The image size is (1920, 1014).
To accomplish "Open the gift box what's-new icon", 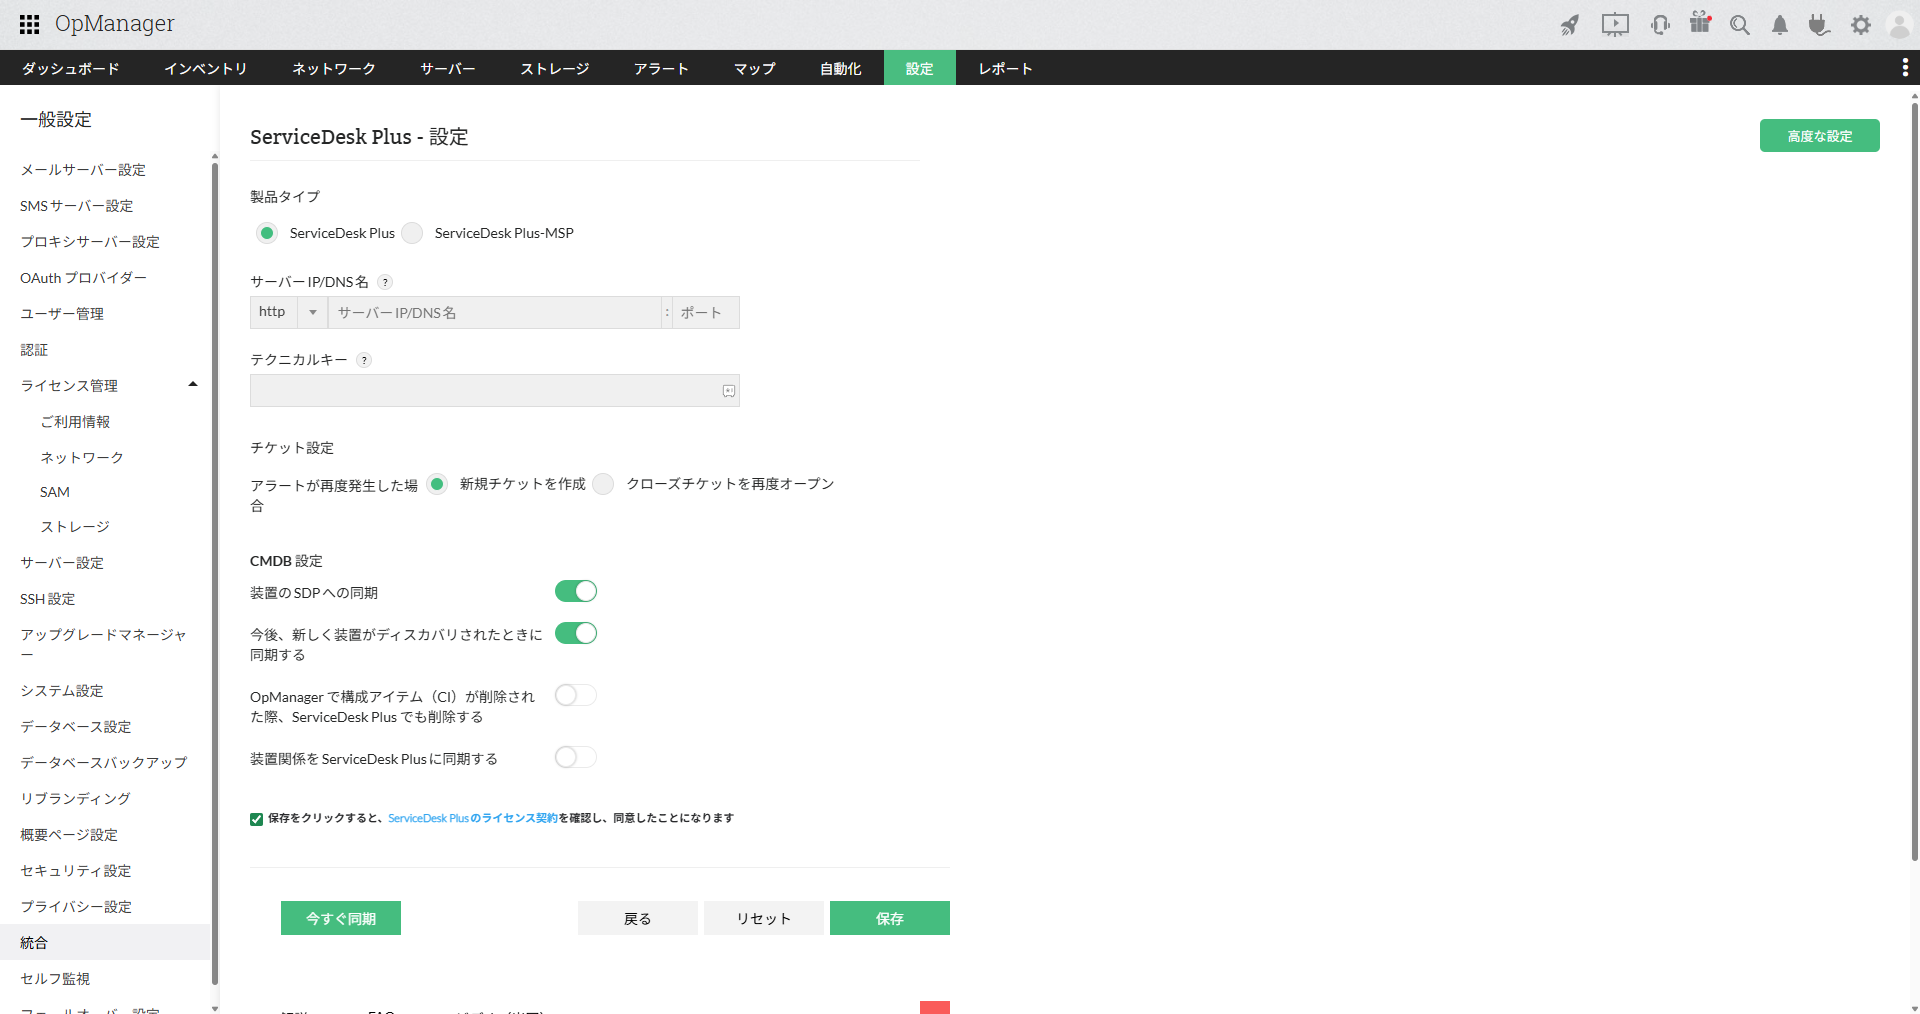I will coord(1700,23).
